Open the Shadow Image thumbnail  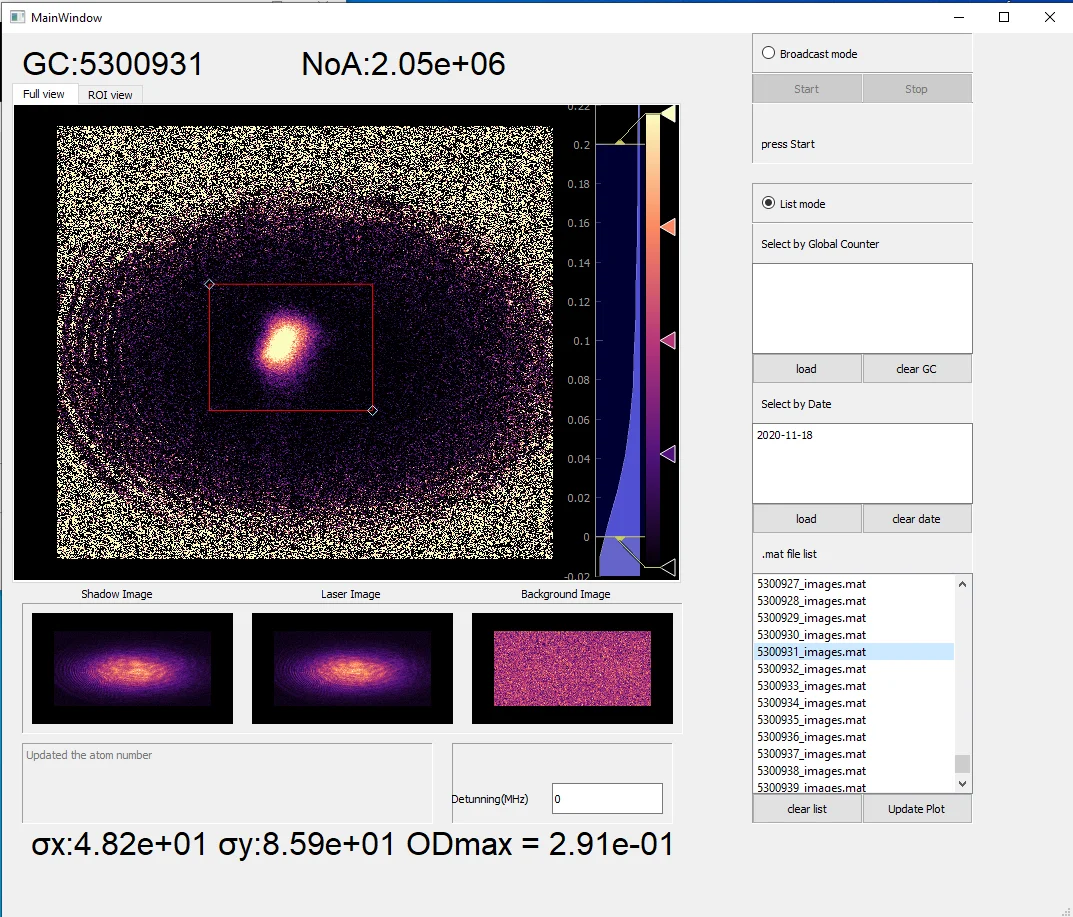pyautogui.click(x=132, y=667)
